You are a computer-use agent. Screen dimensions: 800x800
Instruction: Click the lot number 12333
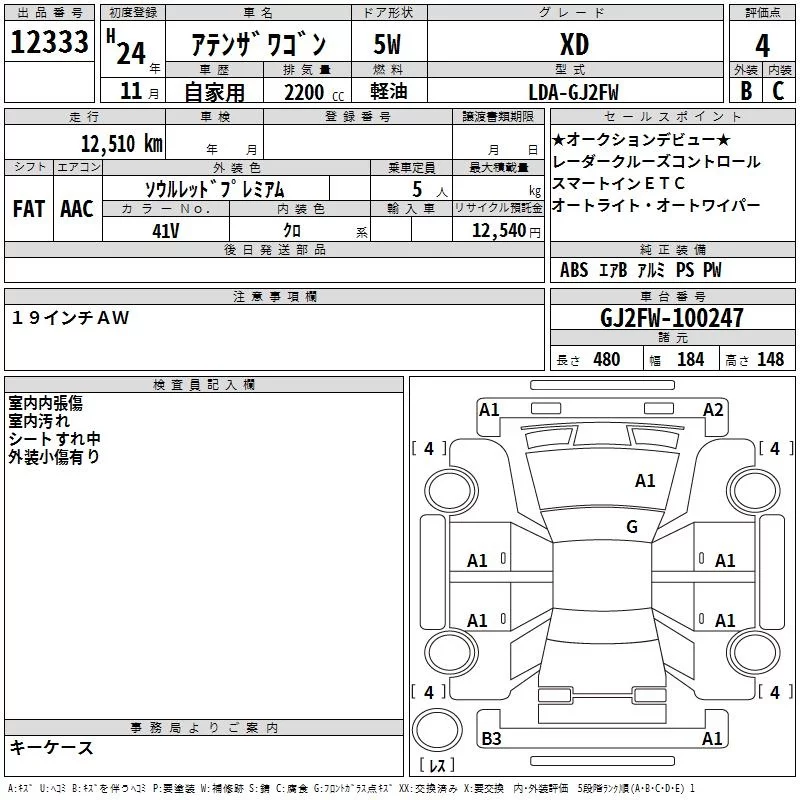click(x=49, y=42)
